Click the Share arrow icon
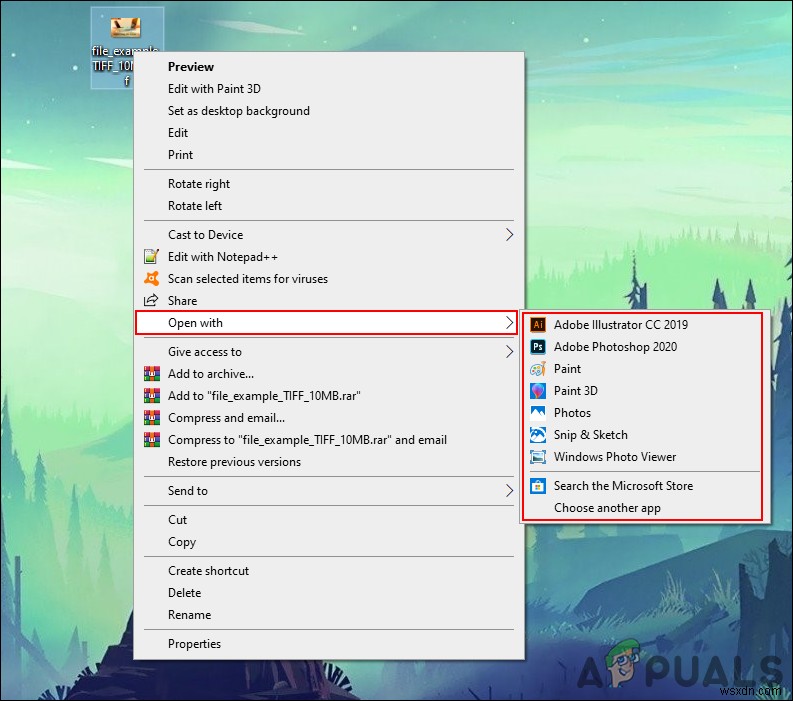 tap(152, 301)
